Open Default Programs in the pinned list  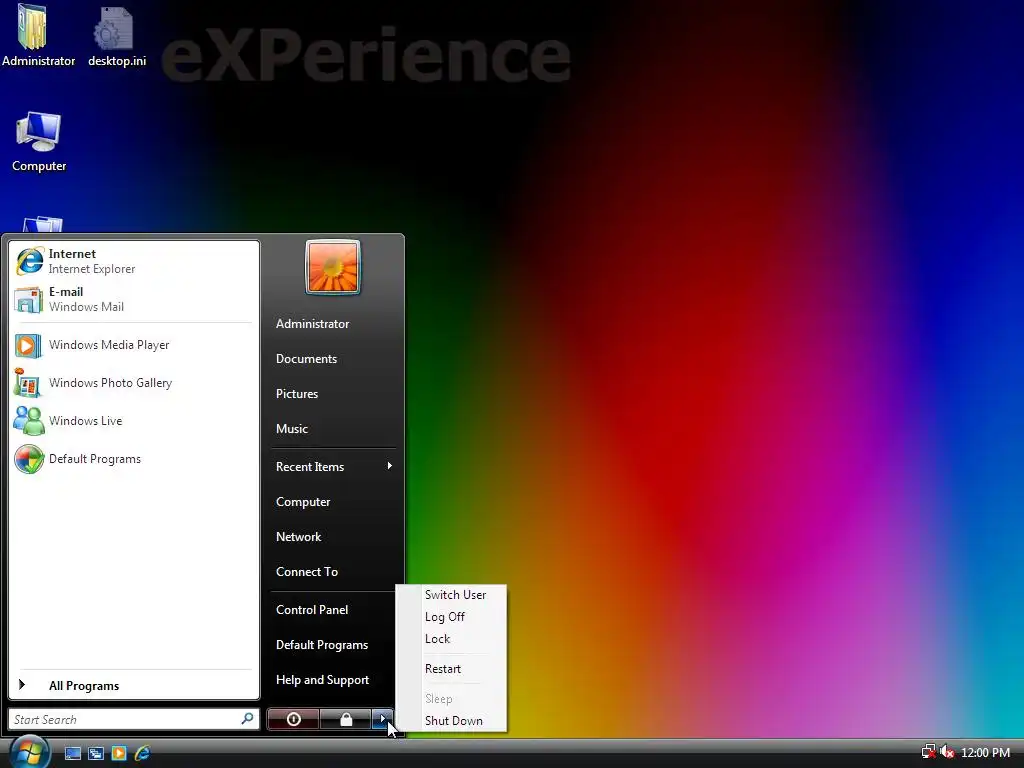pyautogui.click(x=133, y=459)
